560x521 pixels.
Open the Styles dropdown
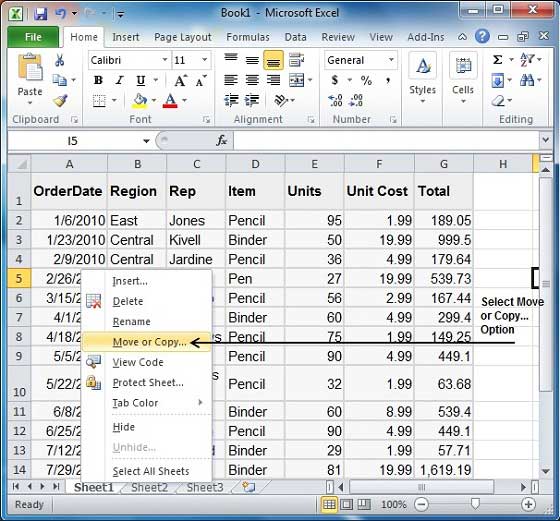422,79
